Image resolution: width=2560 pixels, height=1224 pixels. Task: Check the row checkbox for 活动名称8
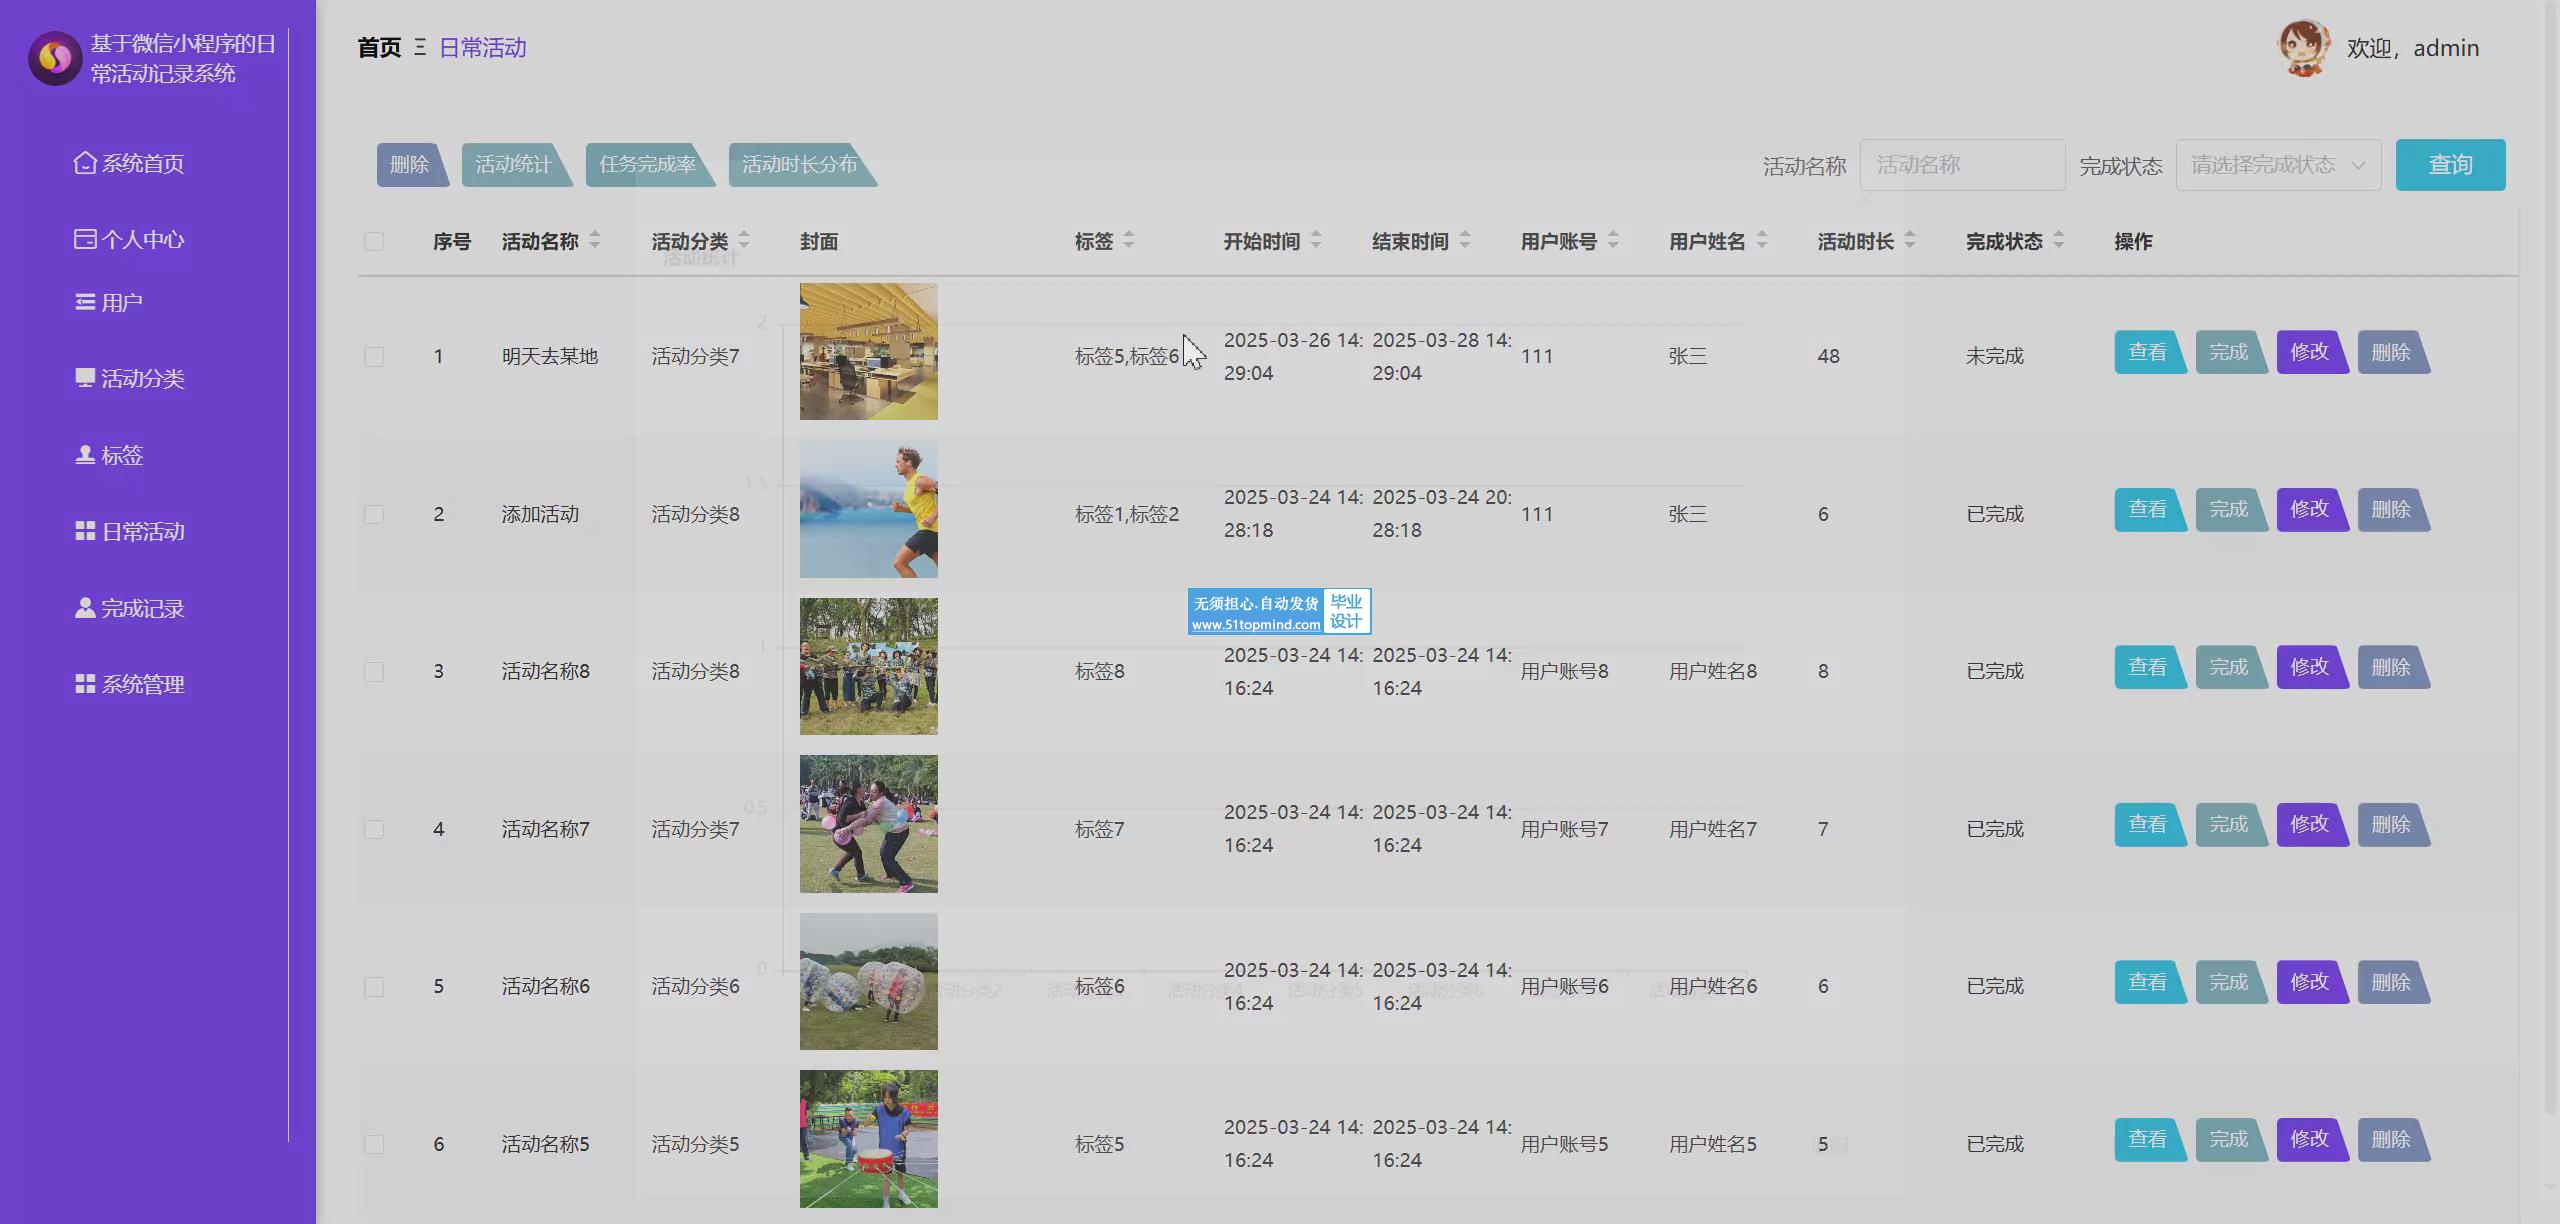coord(374,672)
